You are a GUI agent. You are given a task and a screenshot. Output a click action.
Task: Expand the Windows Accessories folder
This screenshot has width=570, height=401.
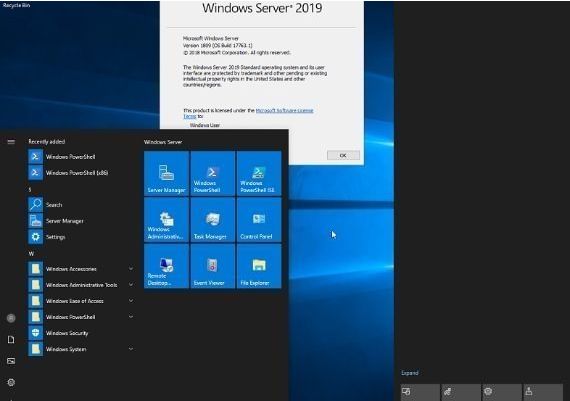(x=81, y=269)
